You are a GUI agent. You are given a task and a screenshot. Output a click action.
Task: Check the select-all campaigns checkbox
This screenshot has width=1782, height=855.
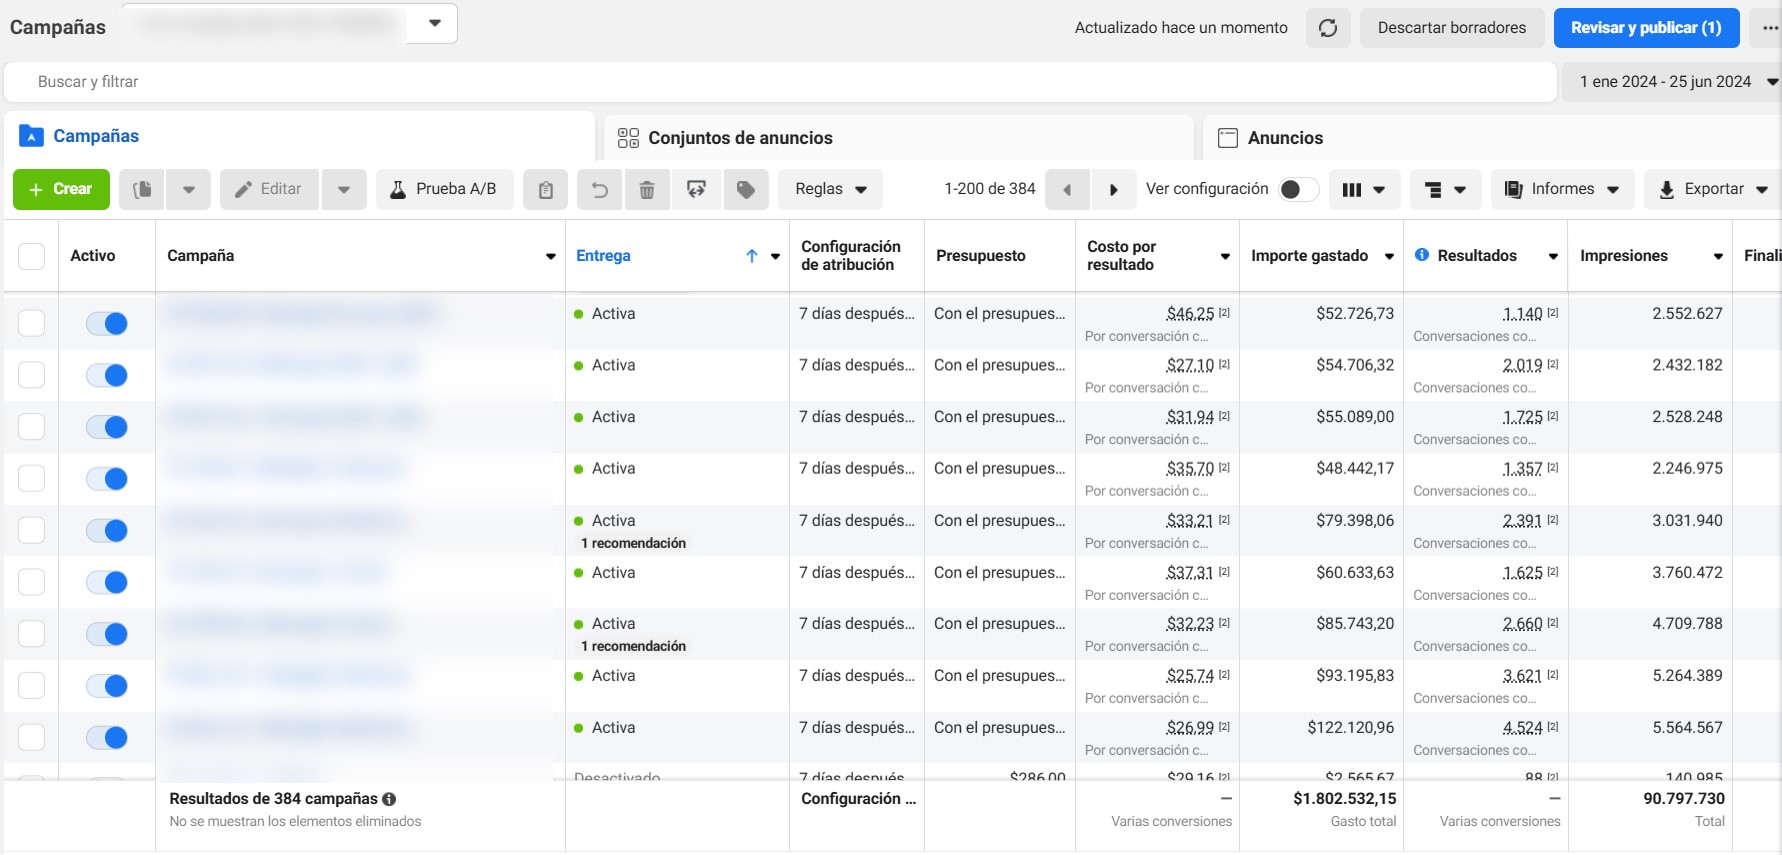32,256
